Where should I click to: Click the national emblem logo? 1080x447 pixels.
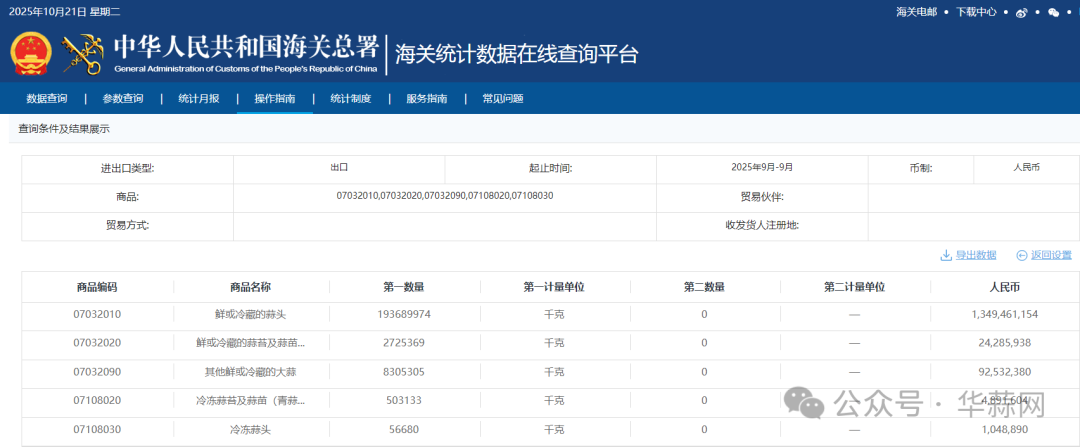pyautogui.click(x=31, y=55)
